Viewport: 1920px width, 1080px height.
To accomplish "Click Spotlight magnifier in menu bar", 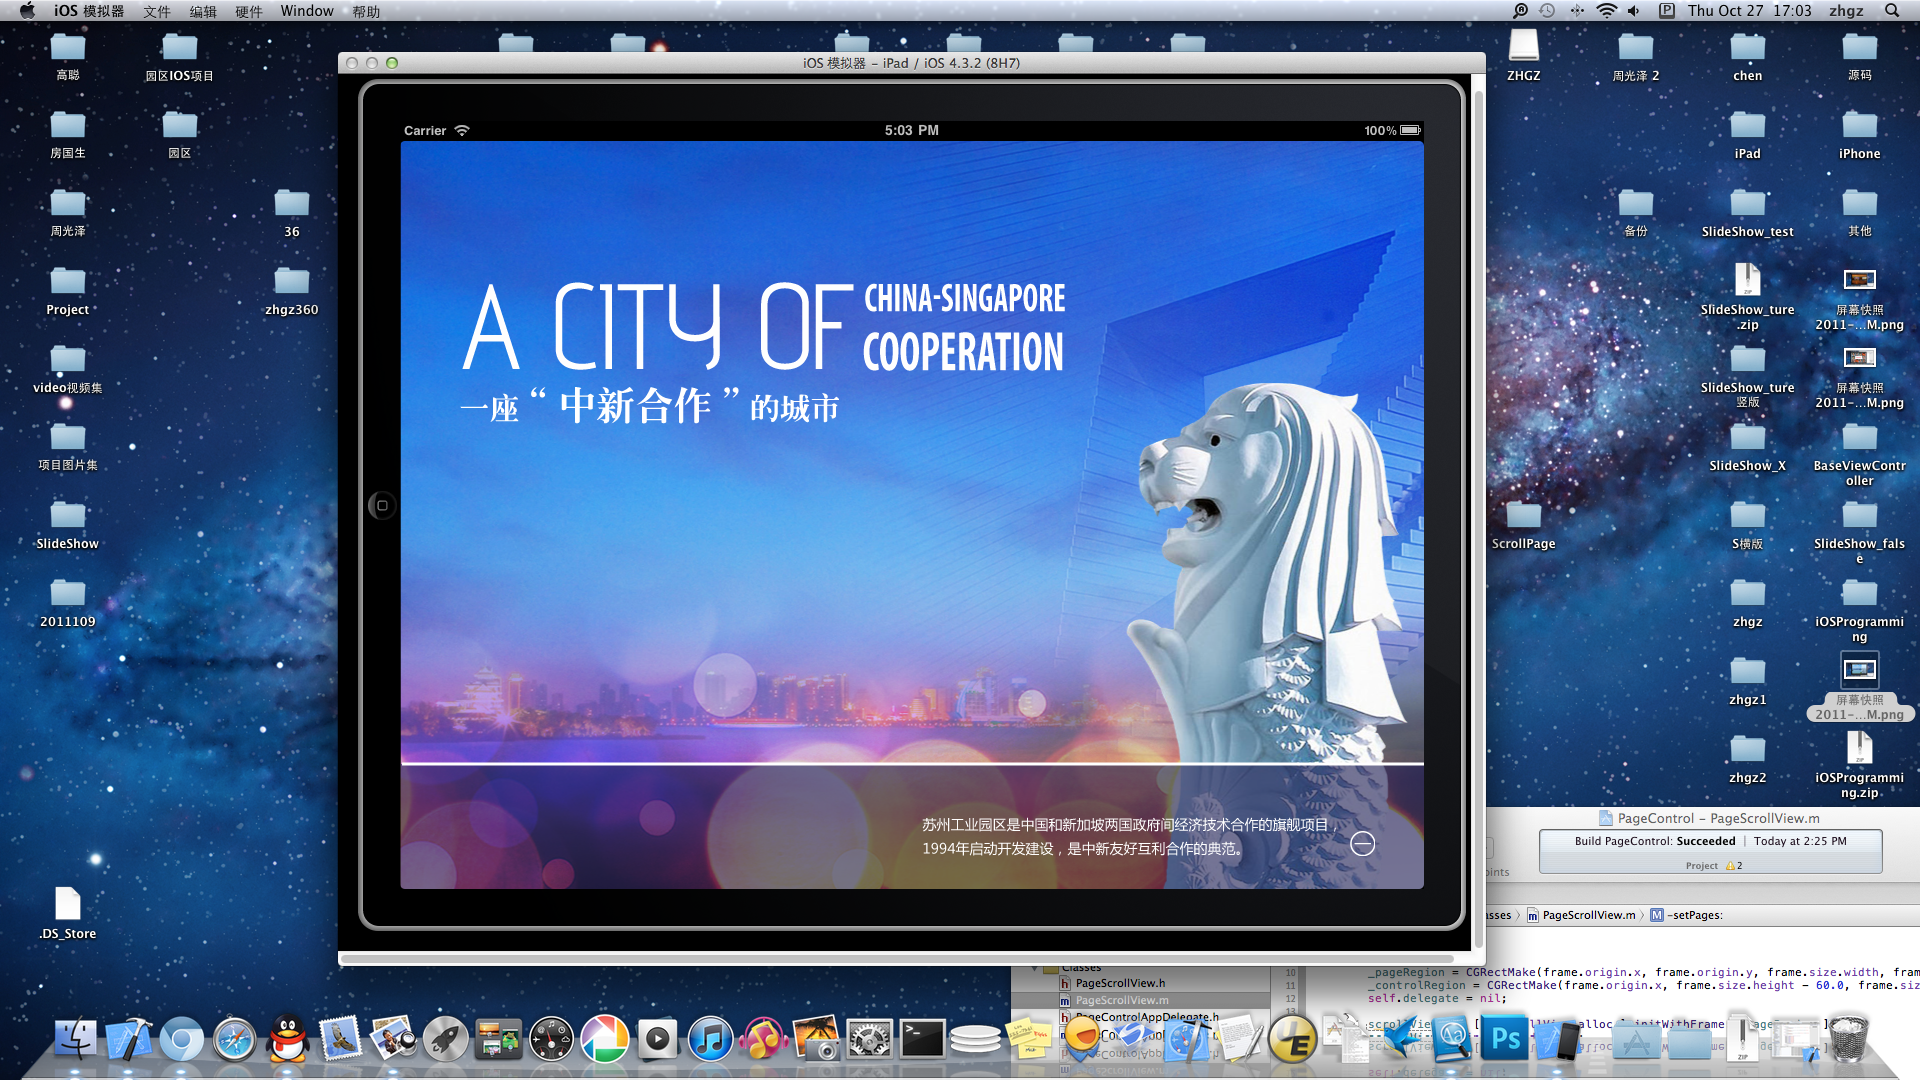I will pyautogui.click(x=1891, y=11).
